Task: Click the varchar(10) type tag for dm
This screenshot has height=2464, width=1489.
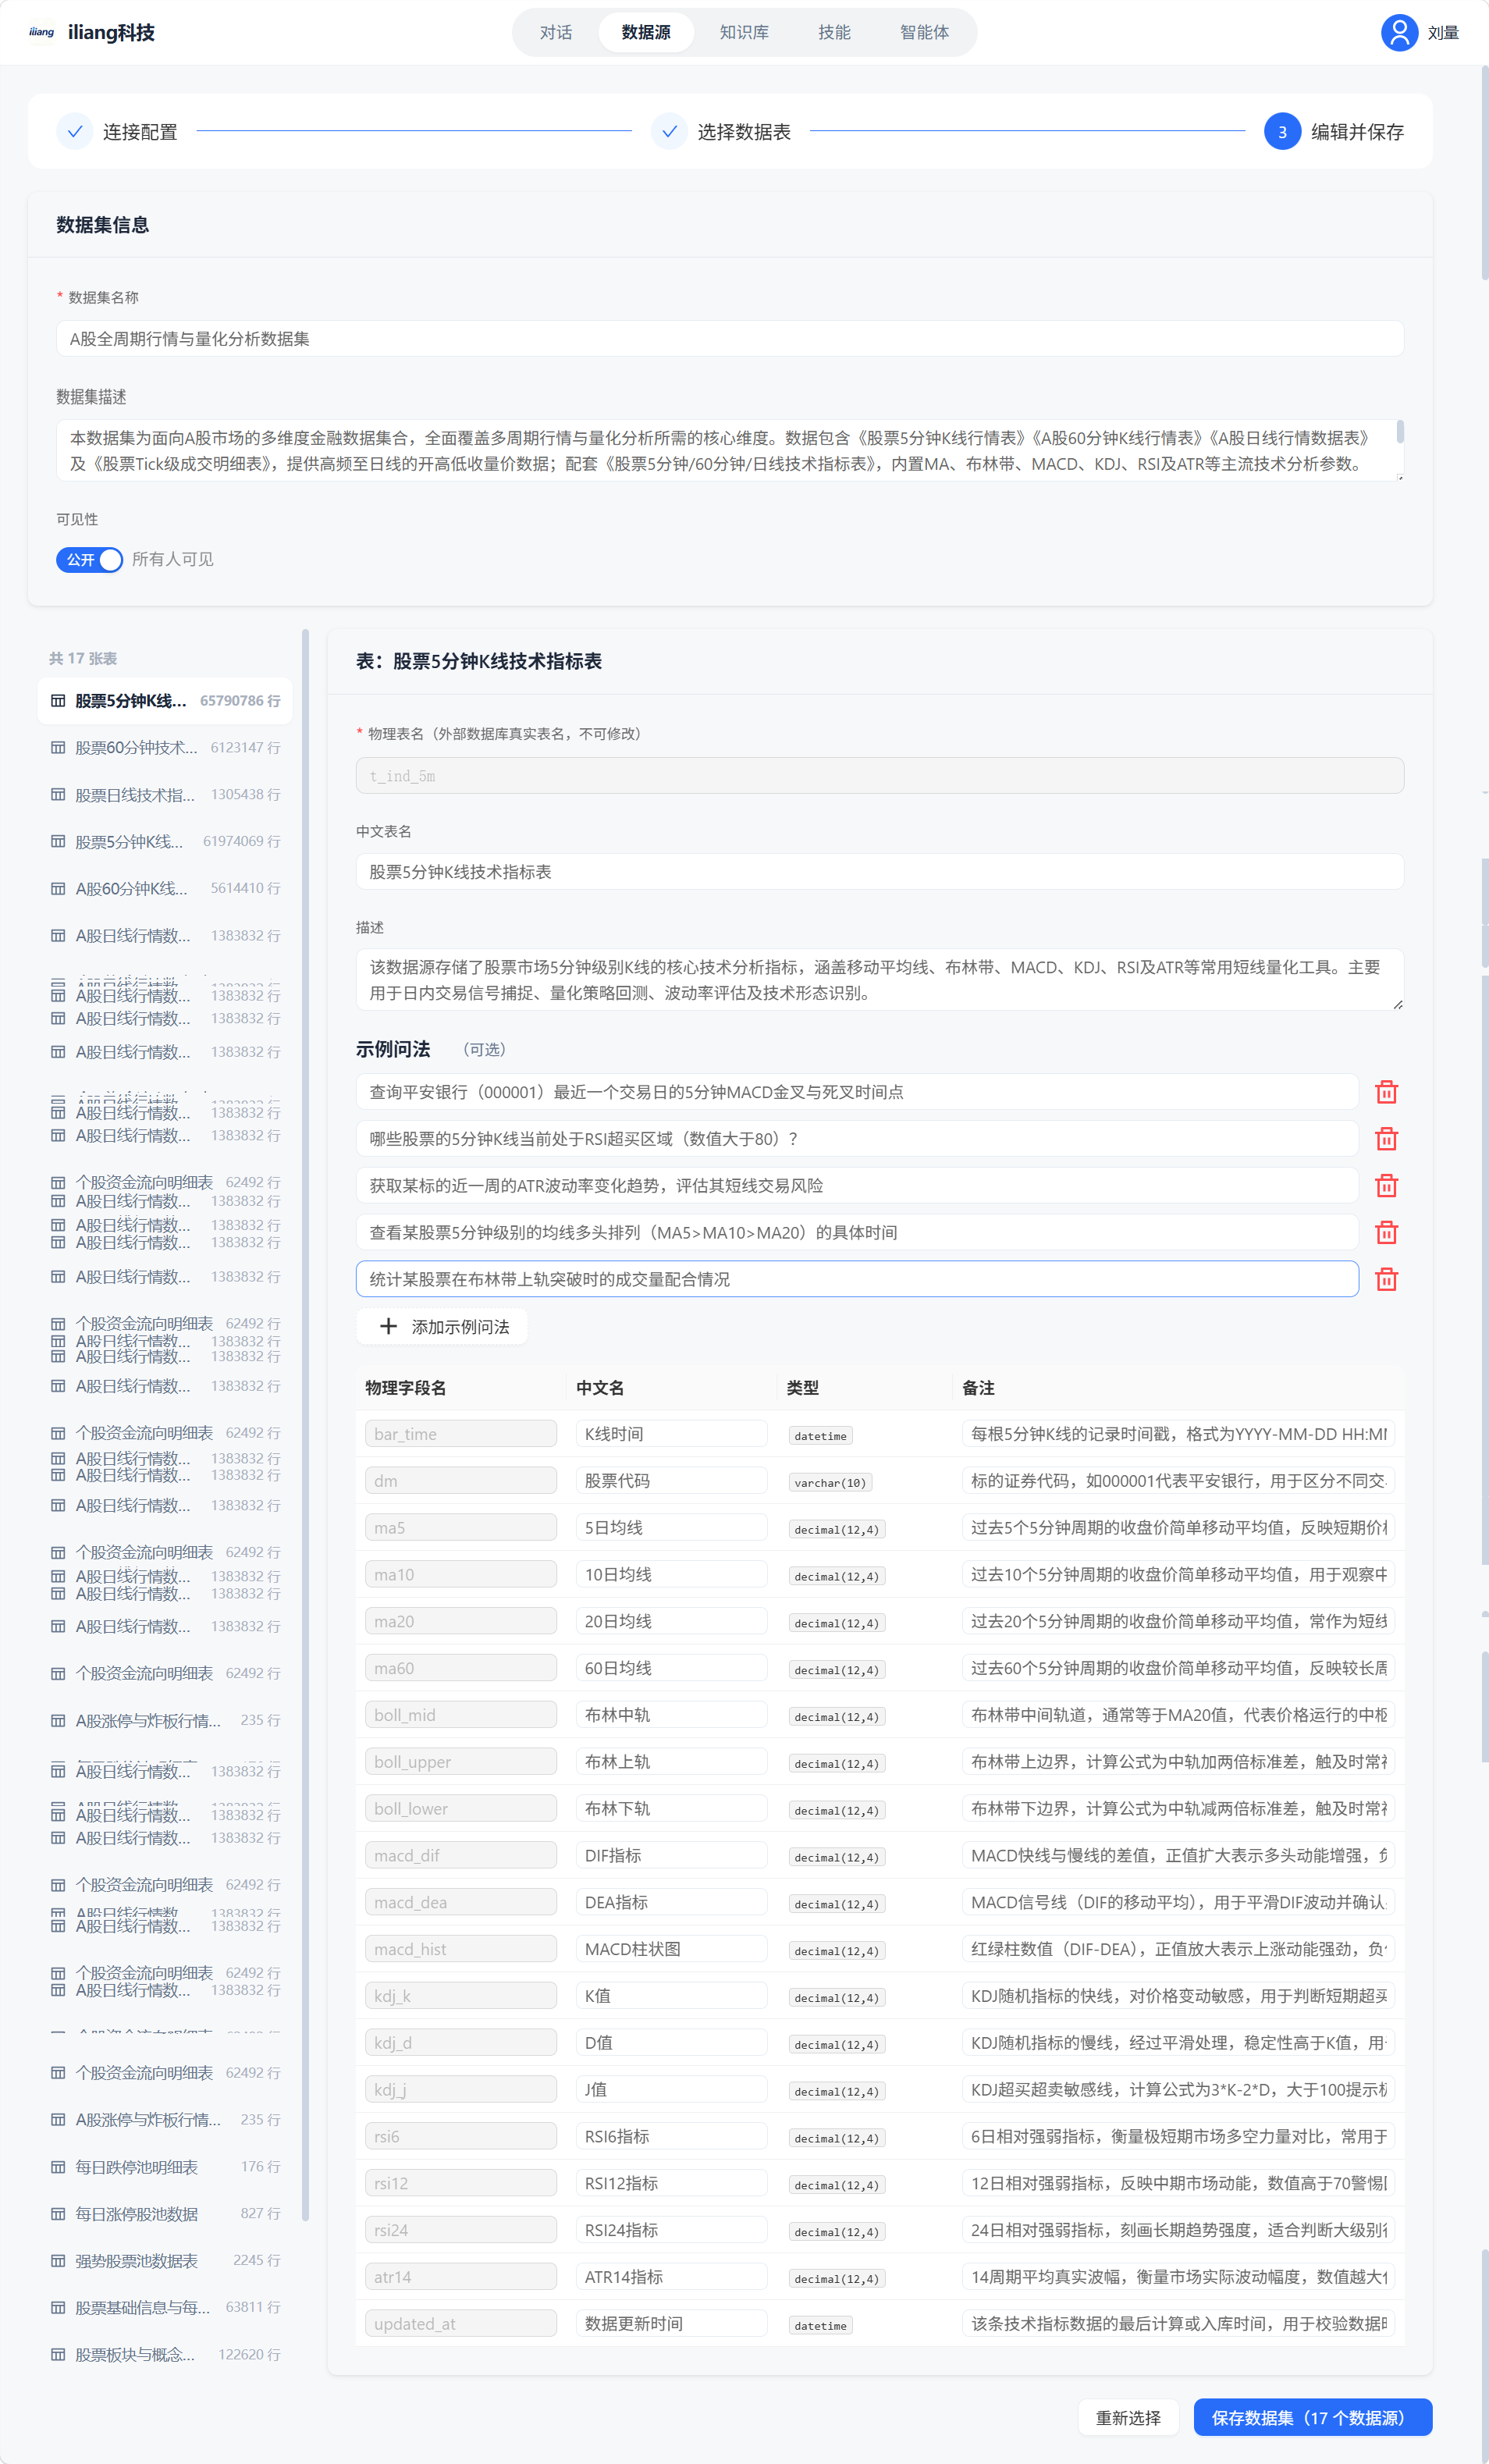Action: pos(830,1482)
